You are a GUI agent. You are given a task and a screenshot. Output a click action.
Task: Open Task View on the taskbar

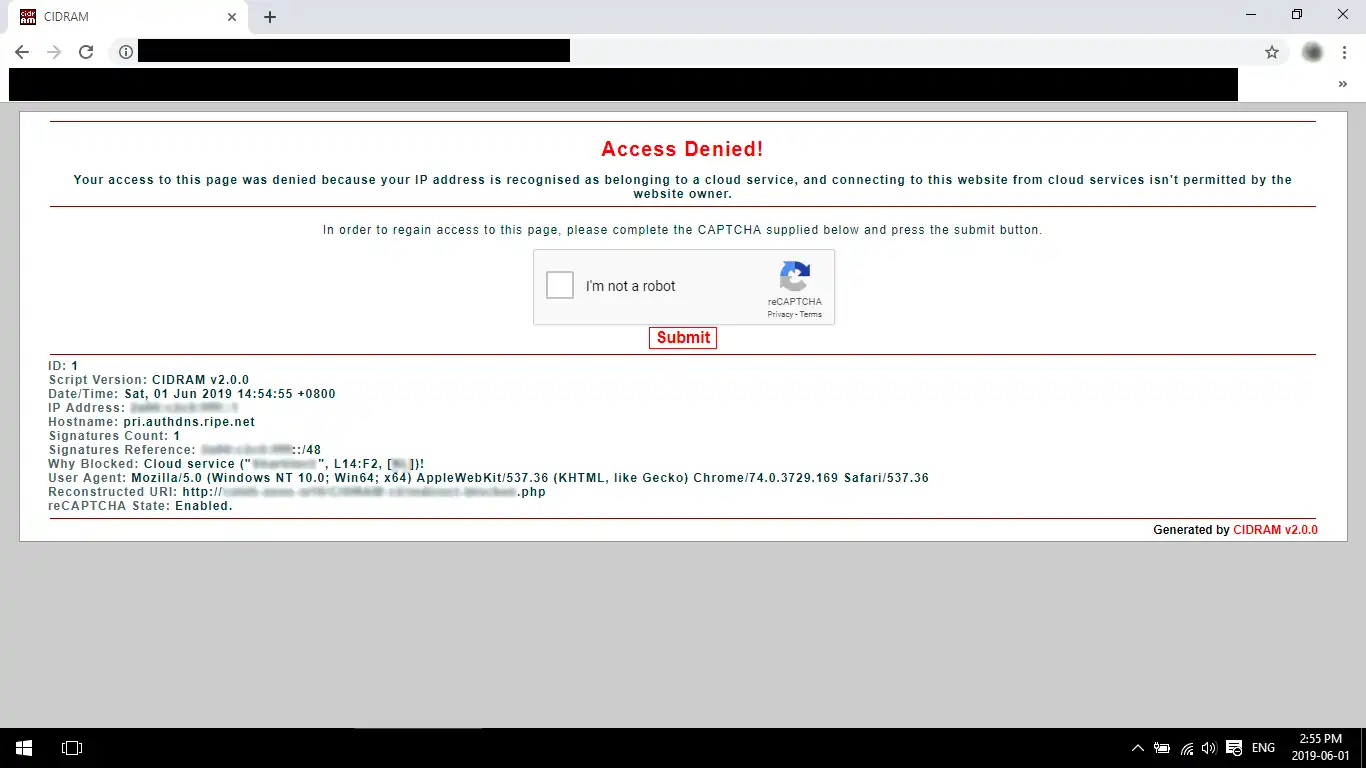tap(72, 748)
